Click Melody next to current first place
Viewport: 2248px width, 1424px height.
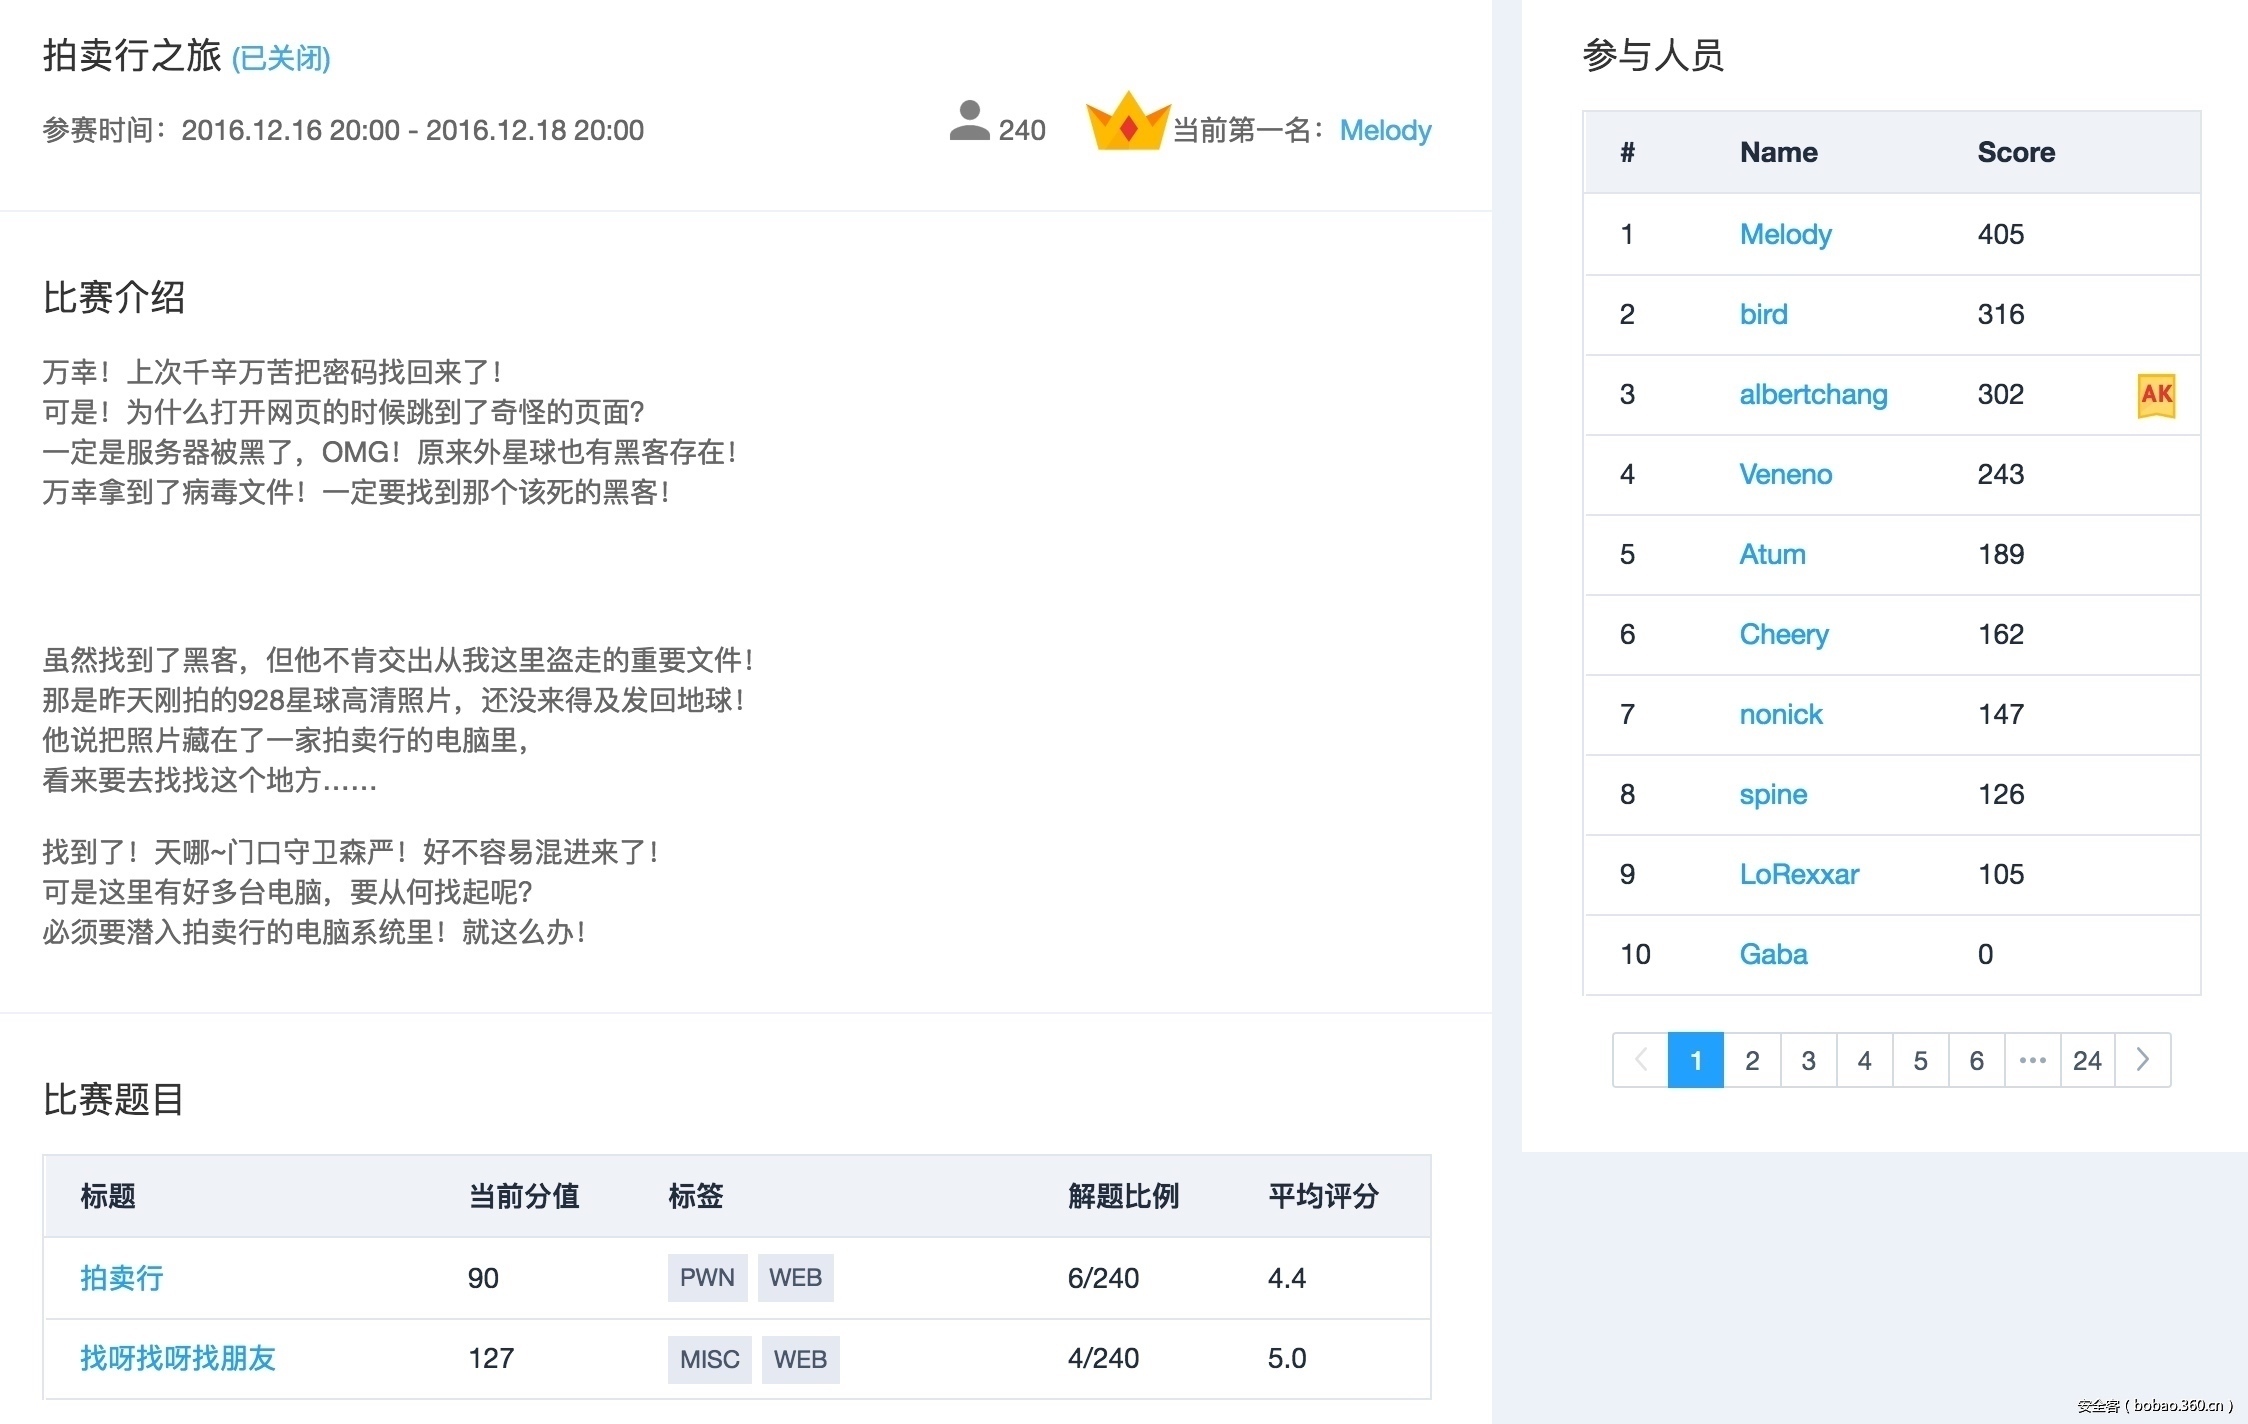point(1385,130)
